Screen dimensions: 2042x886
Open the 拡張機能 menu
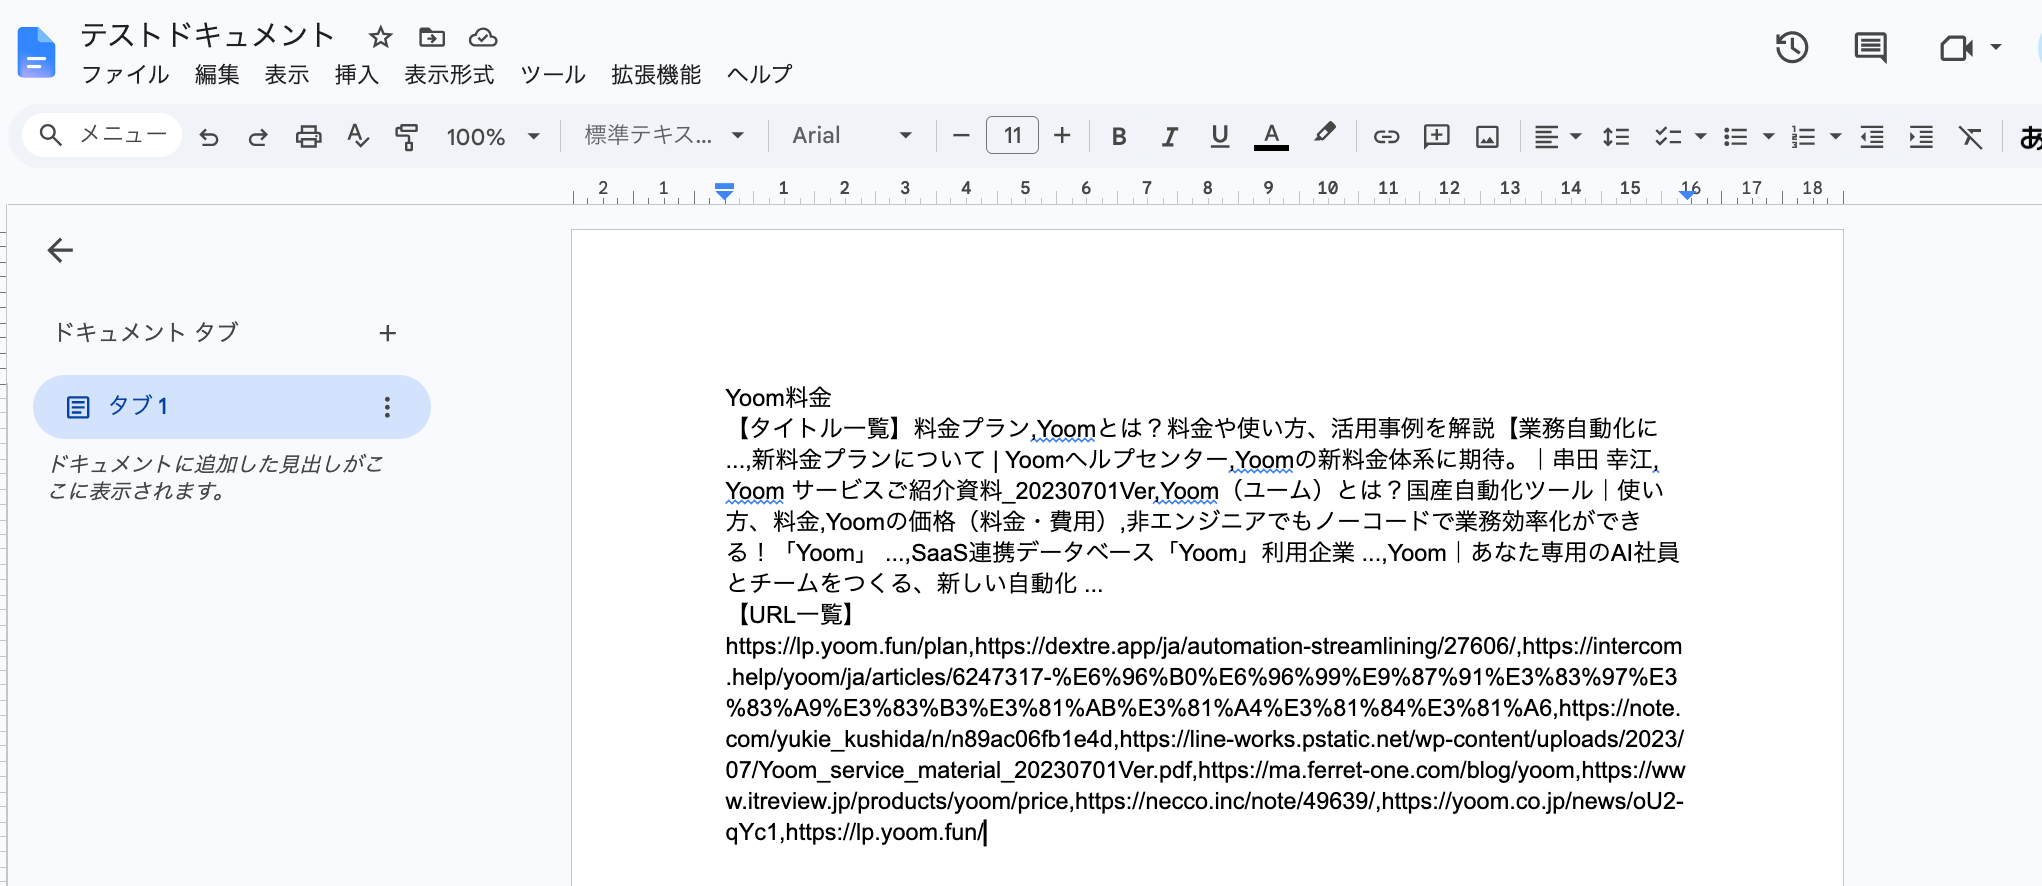[x=656, y=75]
